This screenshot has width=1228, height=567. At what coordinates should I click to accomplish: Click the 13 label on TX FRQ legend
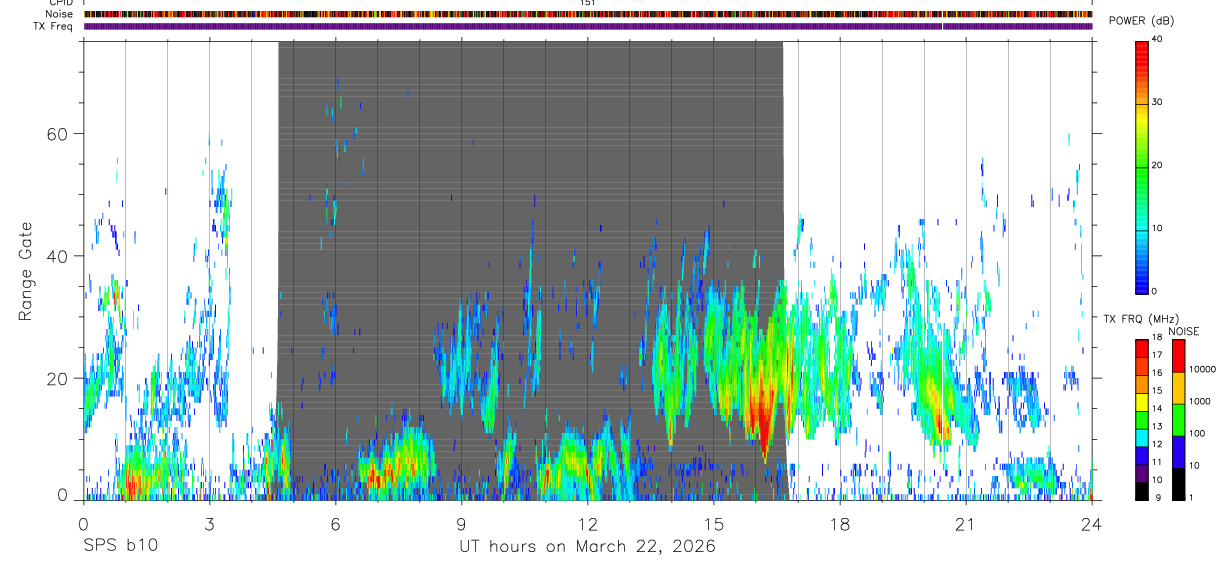(x=1157, y=426)
